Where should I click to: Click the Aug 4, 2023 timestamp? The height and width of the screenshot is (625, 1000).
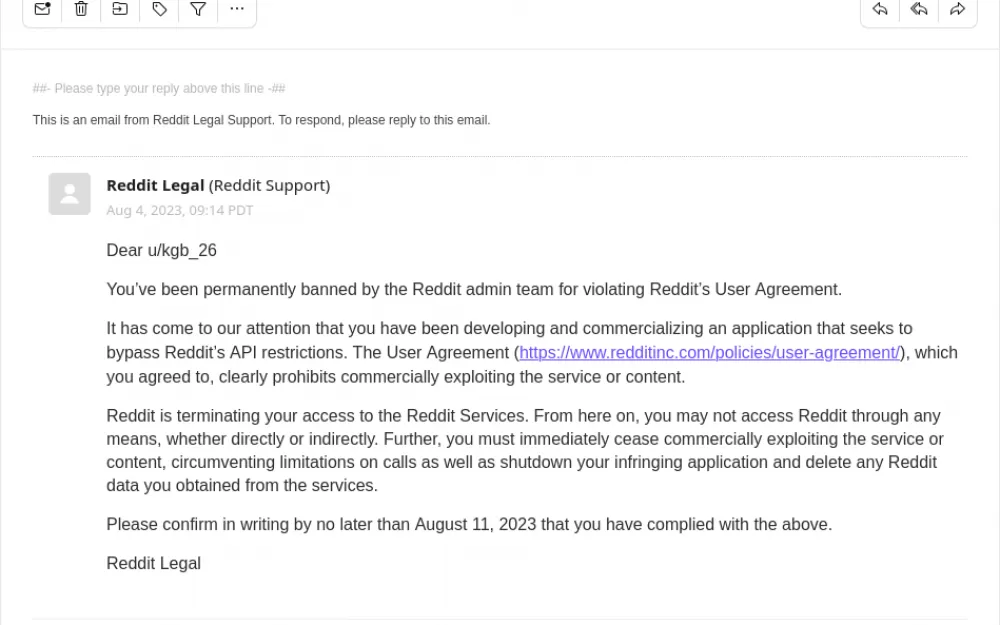click(x=180, y=211)
